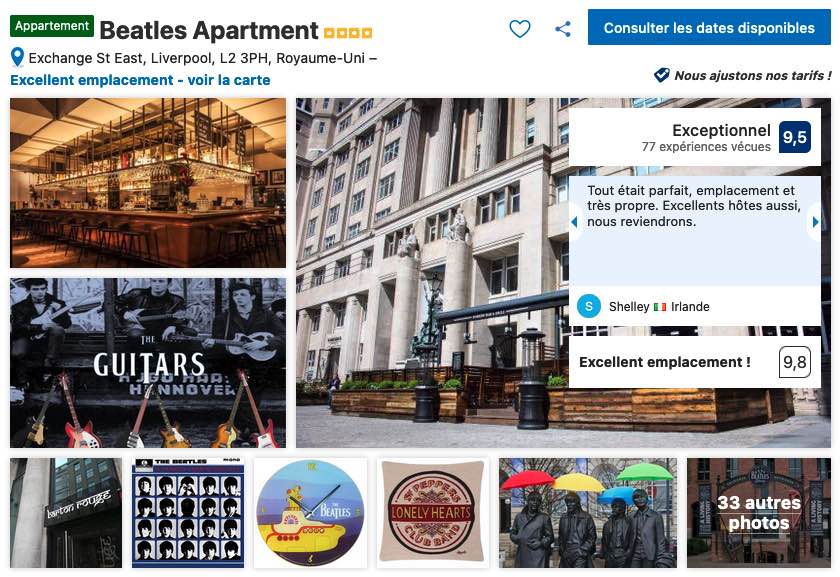Viewport: 840px width, 577px height.
Task: Open the Lonely Hearts cushion thumbnail
Action: click(433, 513)
